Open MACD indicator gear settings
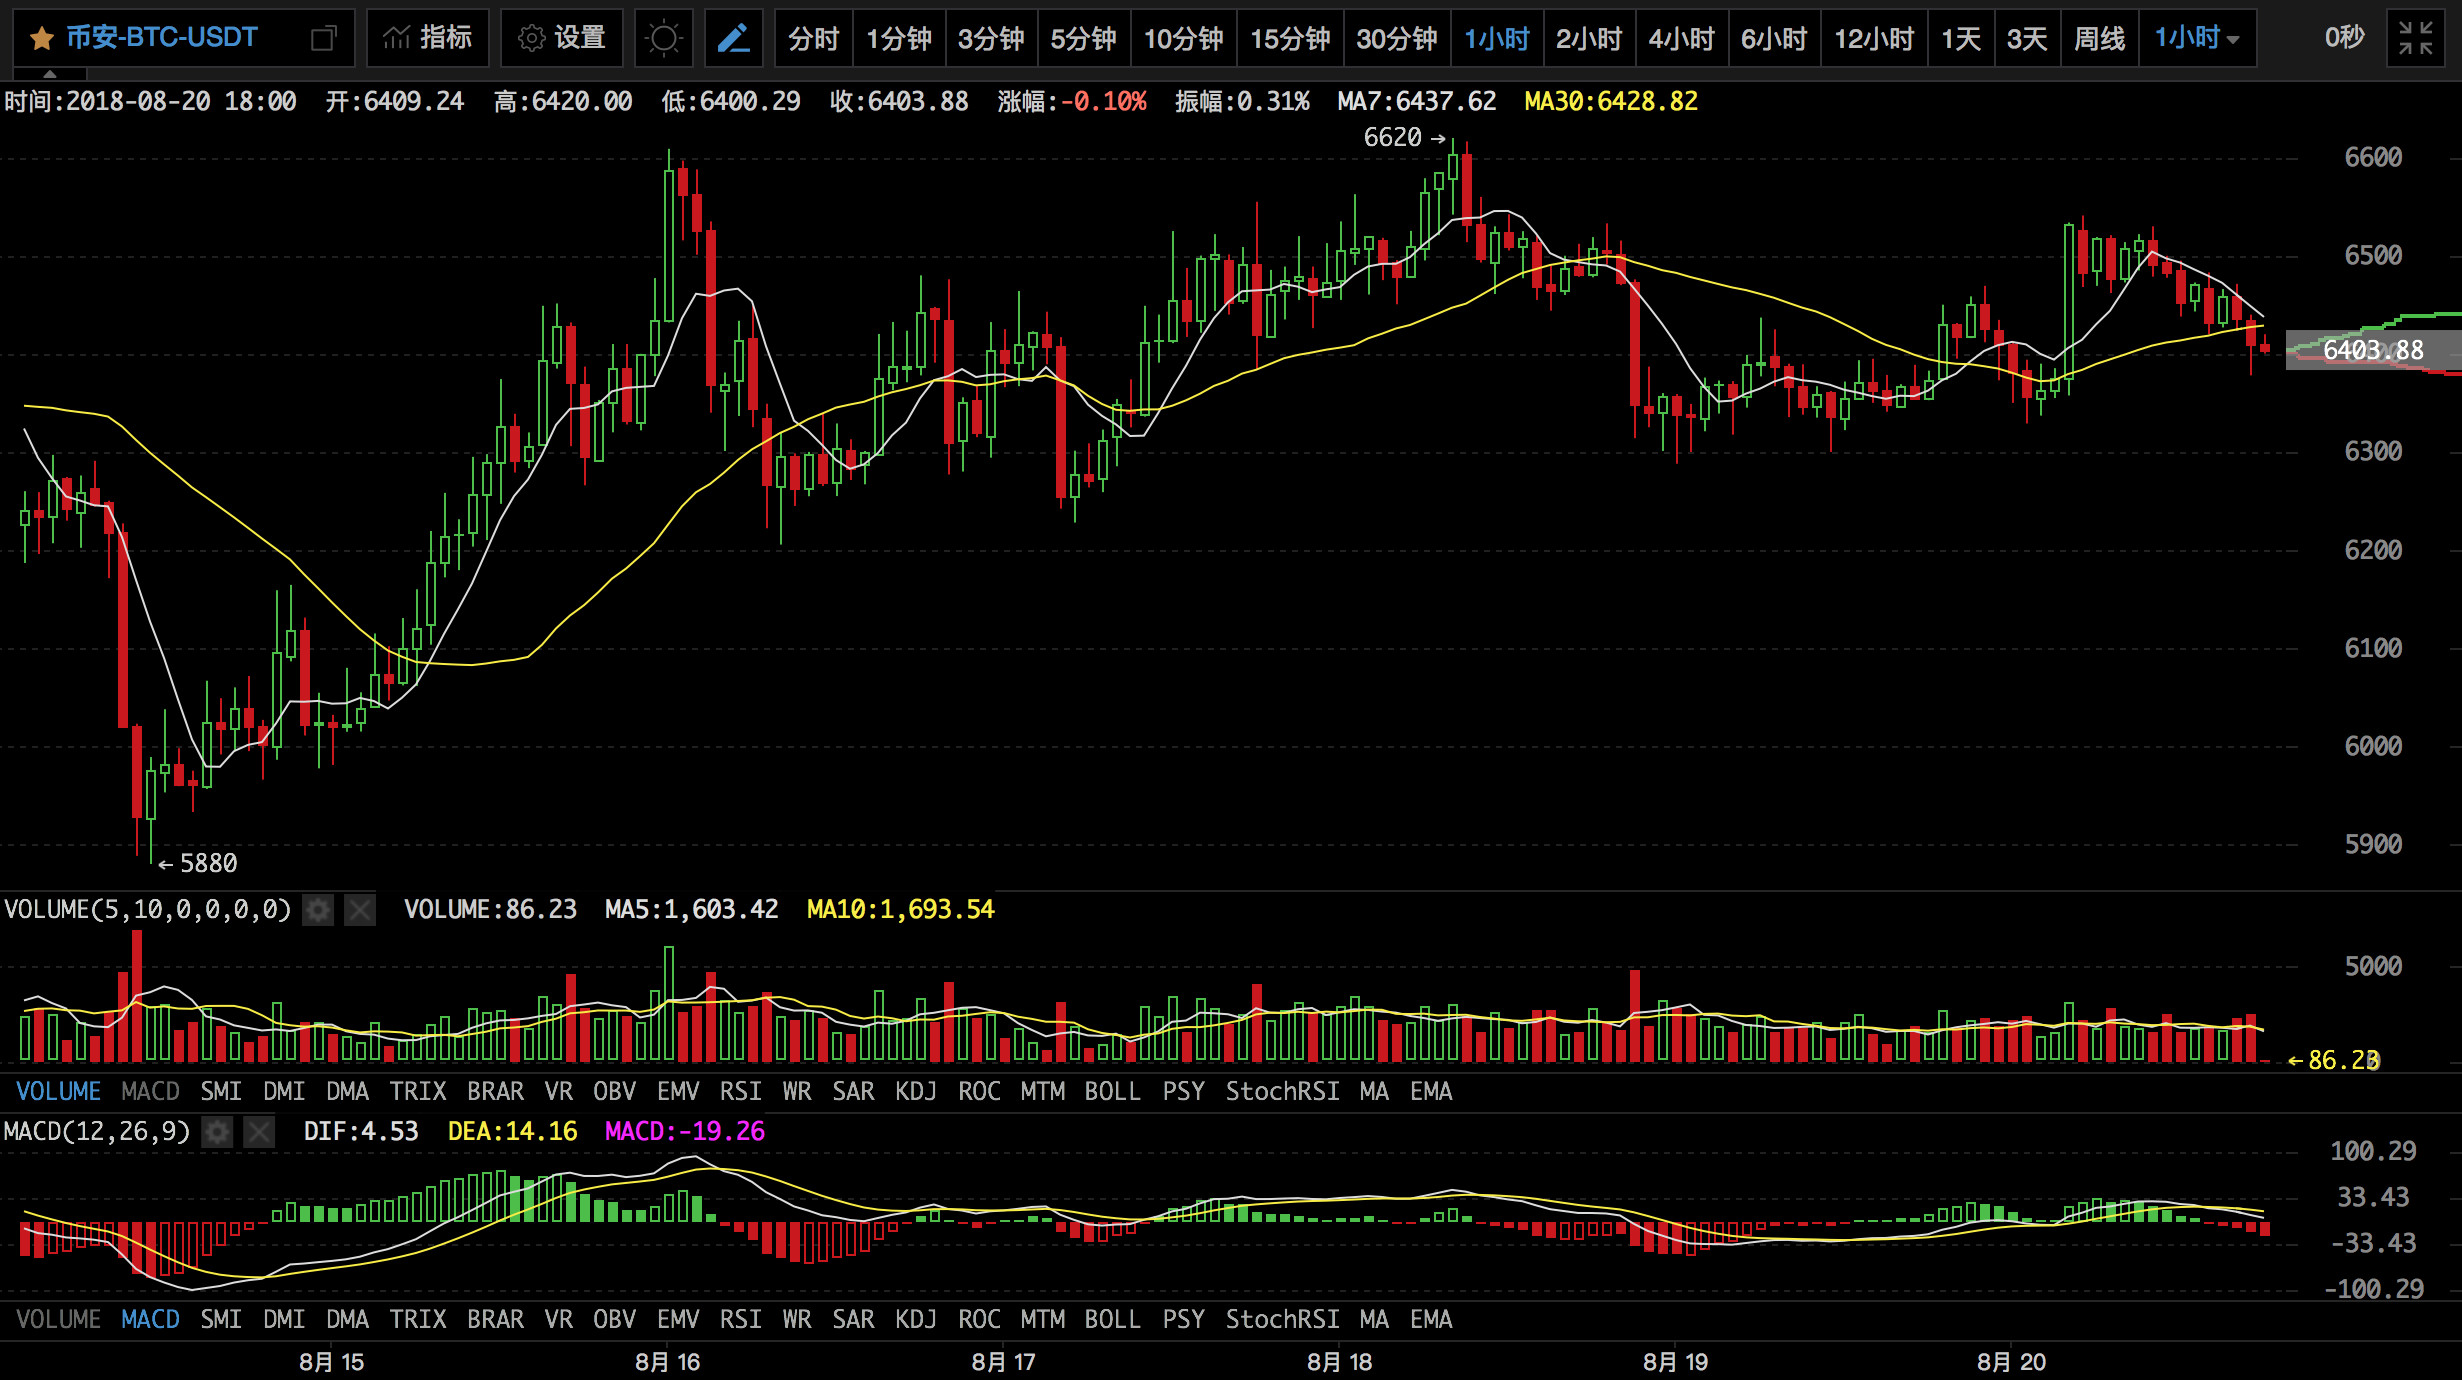 point(217,1132)
